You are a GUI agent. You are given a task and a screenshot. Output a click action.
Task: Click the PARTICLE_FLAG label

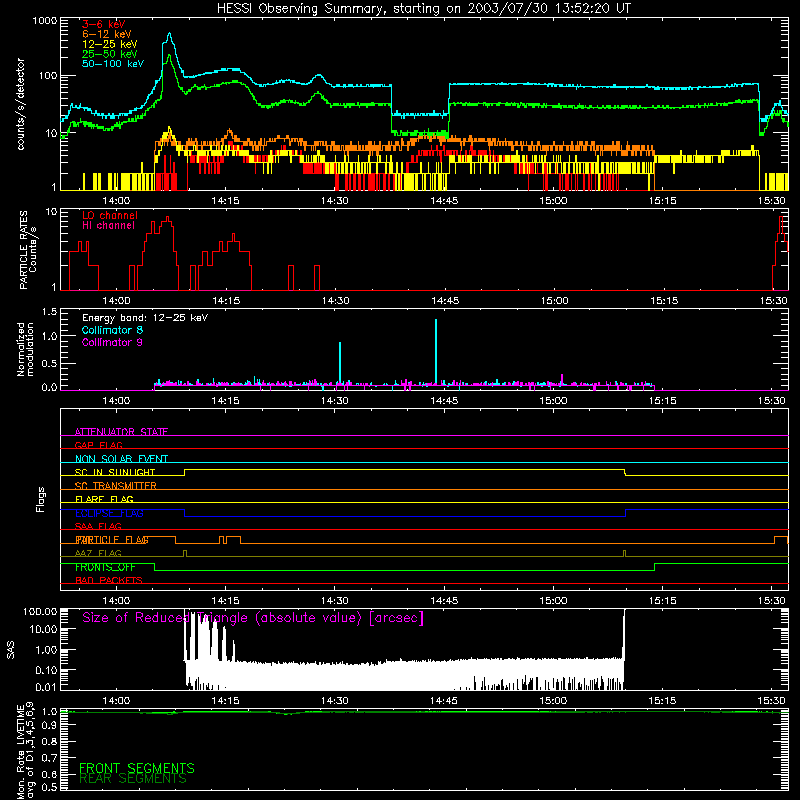click(x=112, y=540)
